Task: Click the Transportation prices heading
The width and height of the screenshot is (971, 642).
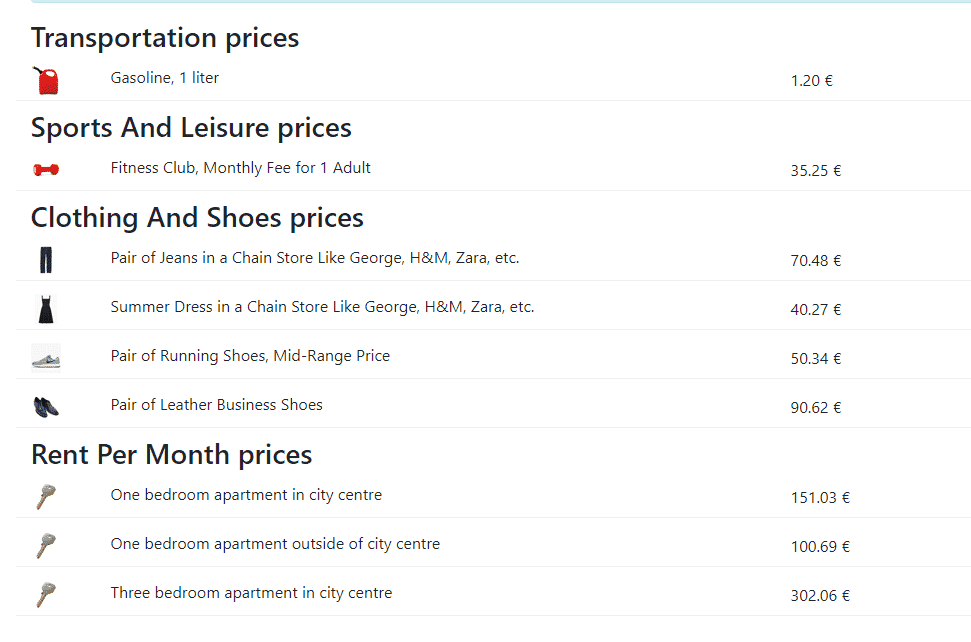Action: coord(165,38)
